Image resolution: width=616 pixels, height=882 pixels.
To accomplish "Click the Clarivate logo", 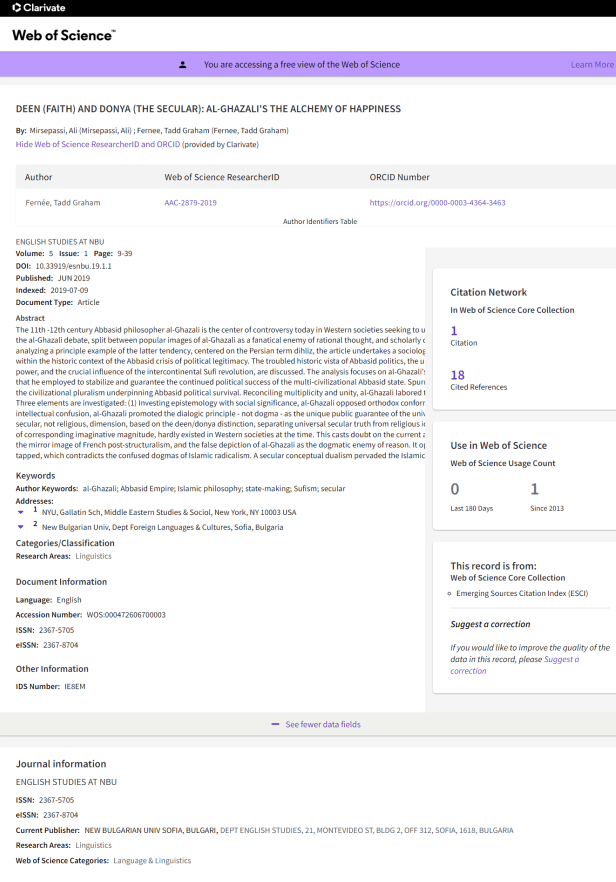I will [x=39, y=8].
